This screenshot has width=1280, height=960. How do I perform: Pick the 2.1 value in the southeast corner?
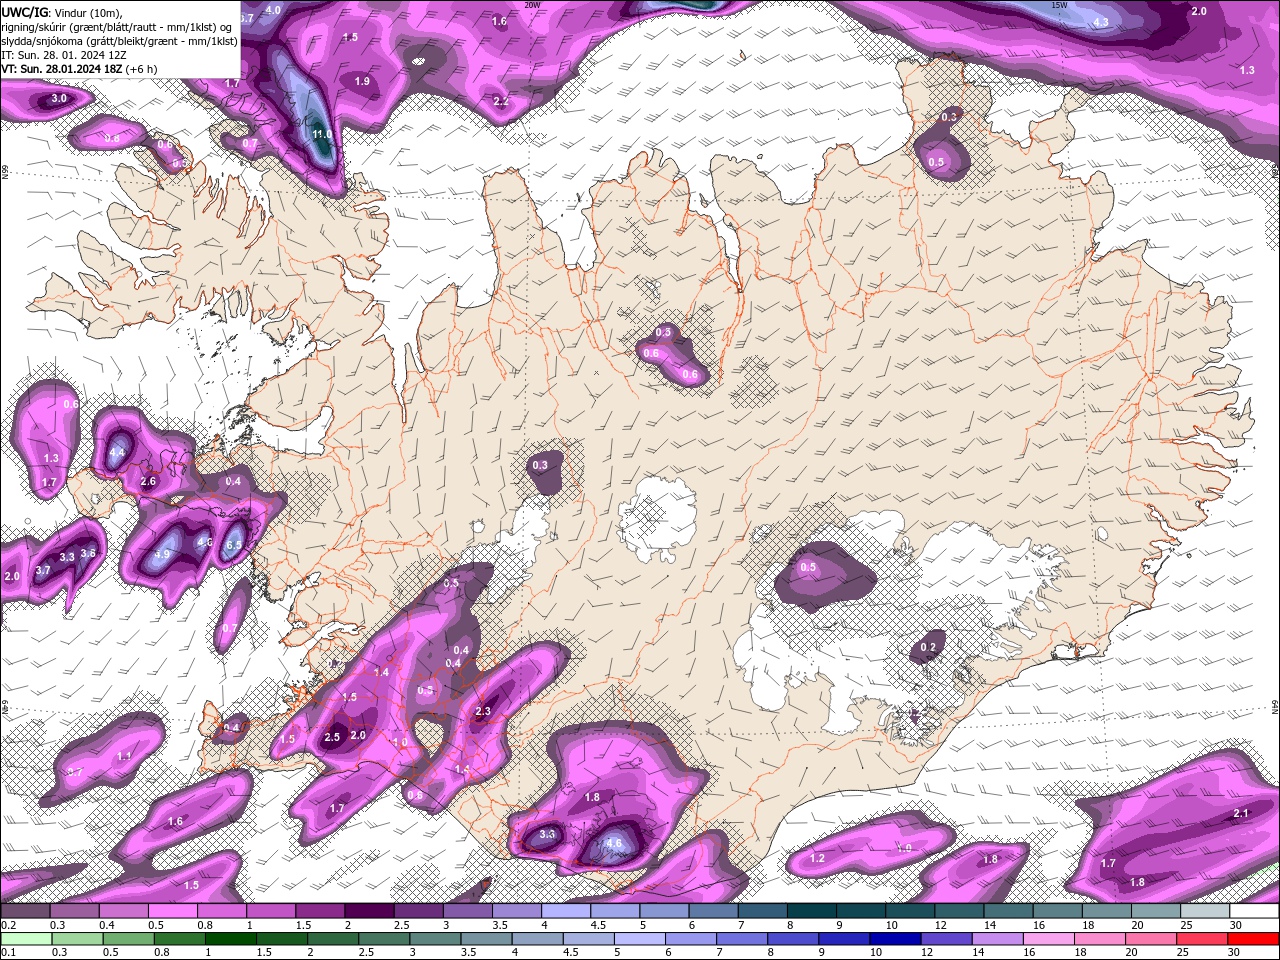pos(1241,813)
